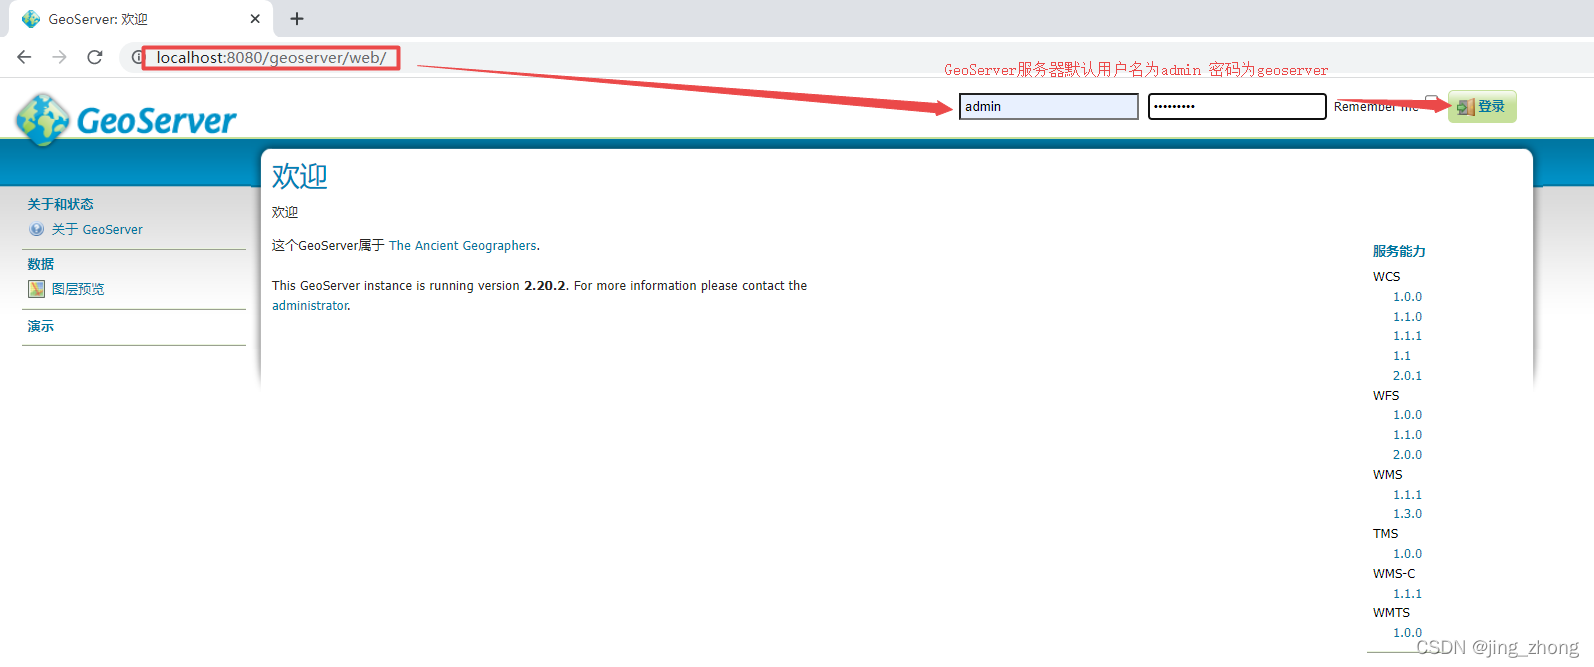
Task: Click the 图层预览 layer preview icon
Action: [x=37, y=289]
